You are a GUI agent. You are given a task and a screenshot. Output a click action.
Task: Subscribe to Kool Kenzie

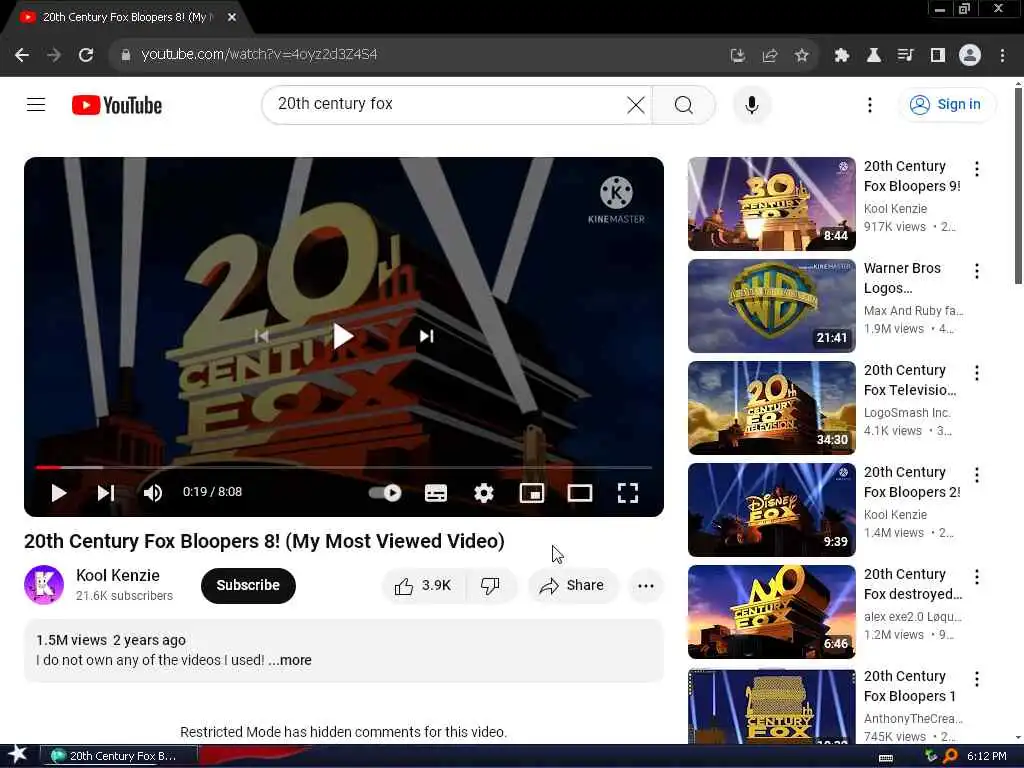coord(248,585)
